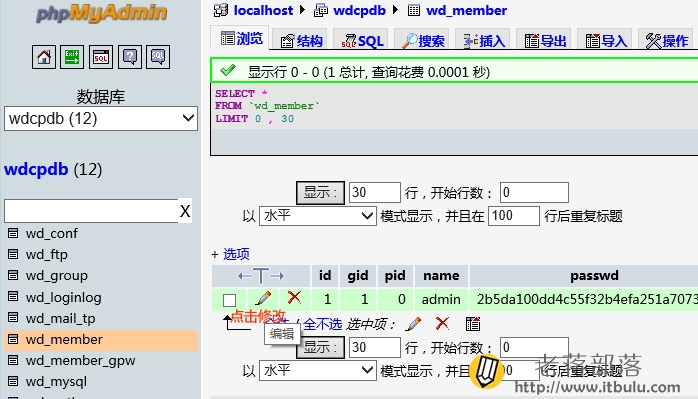Click the 全不选 uncheck all link

(x=322, y=324)
